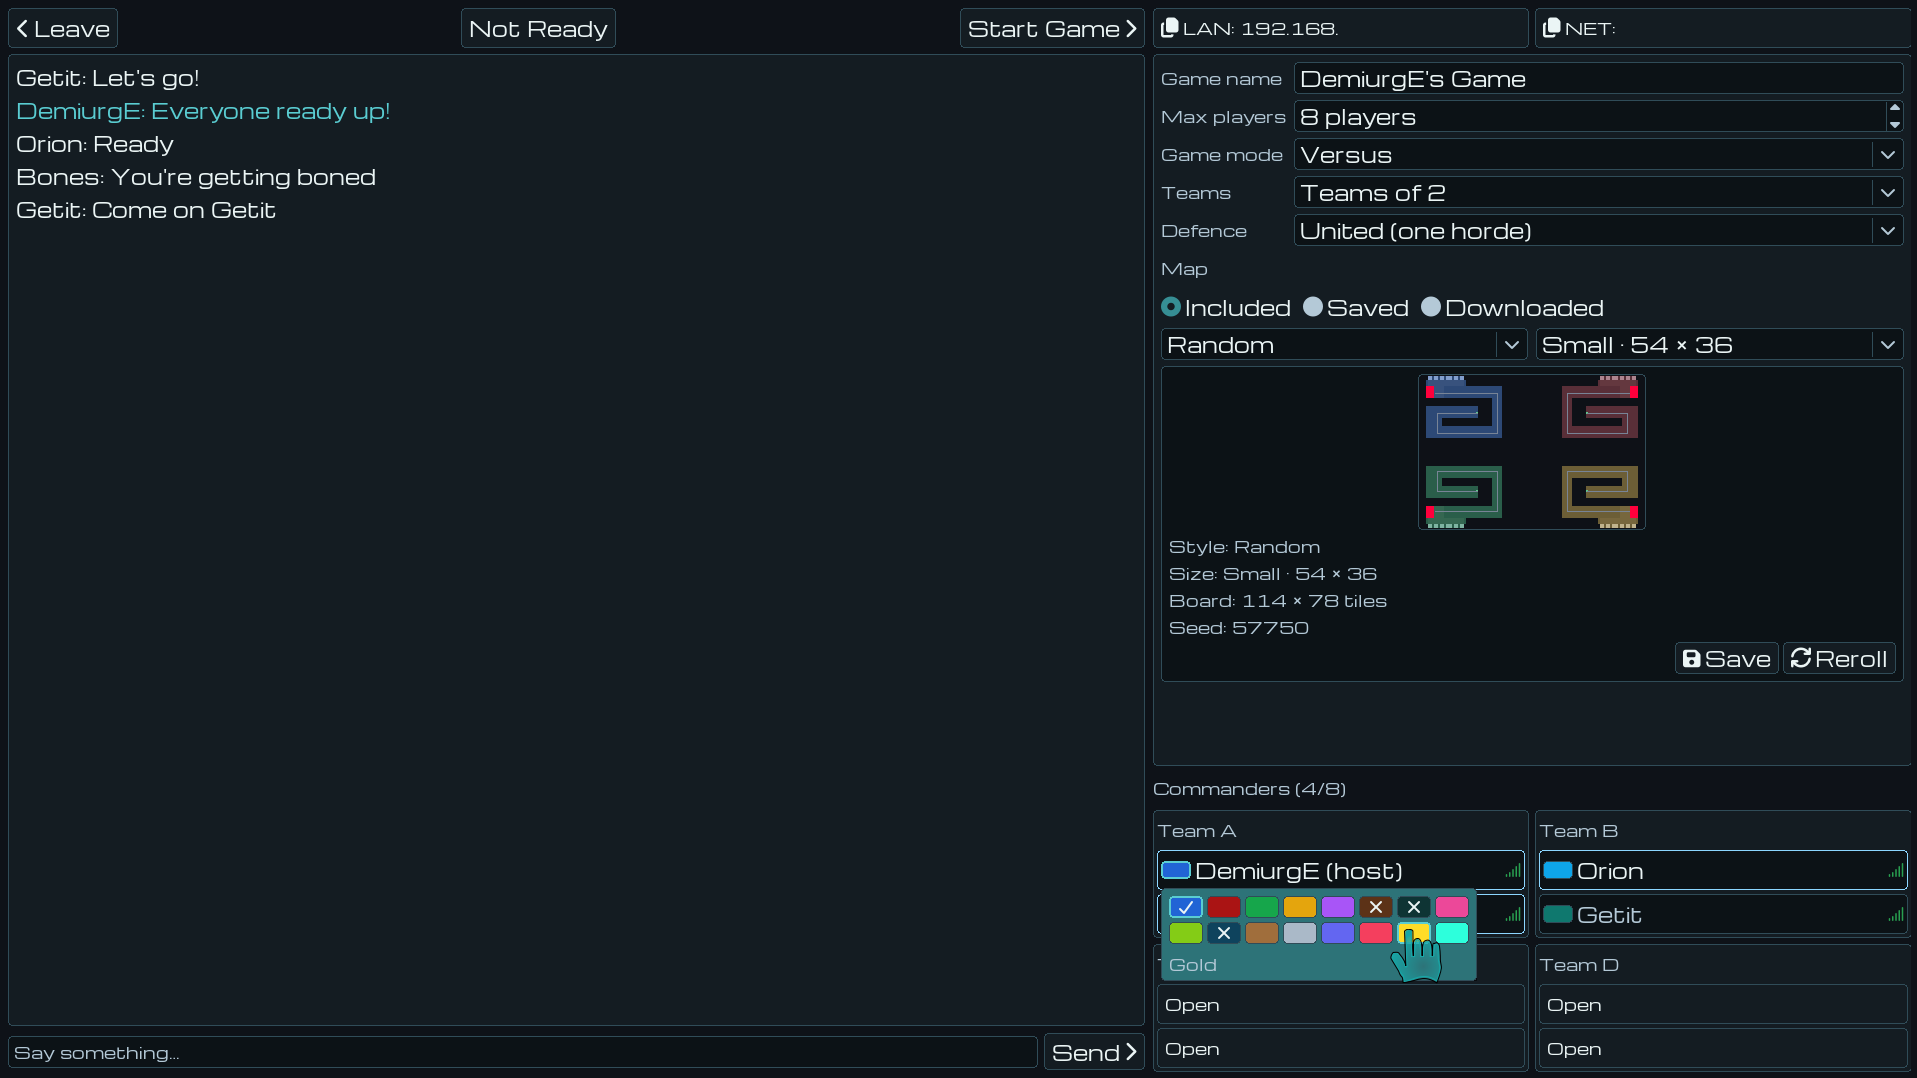The width and height of the screenshot is (1917, 1078).
Task: Choose the orange color swatch
Action: tap(1300, 907)
